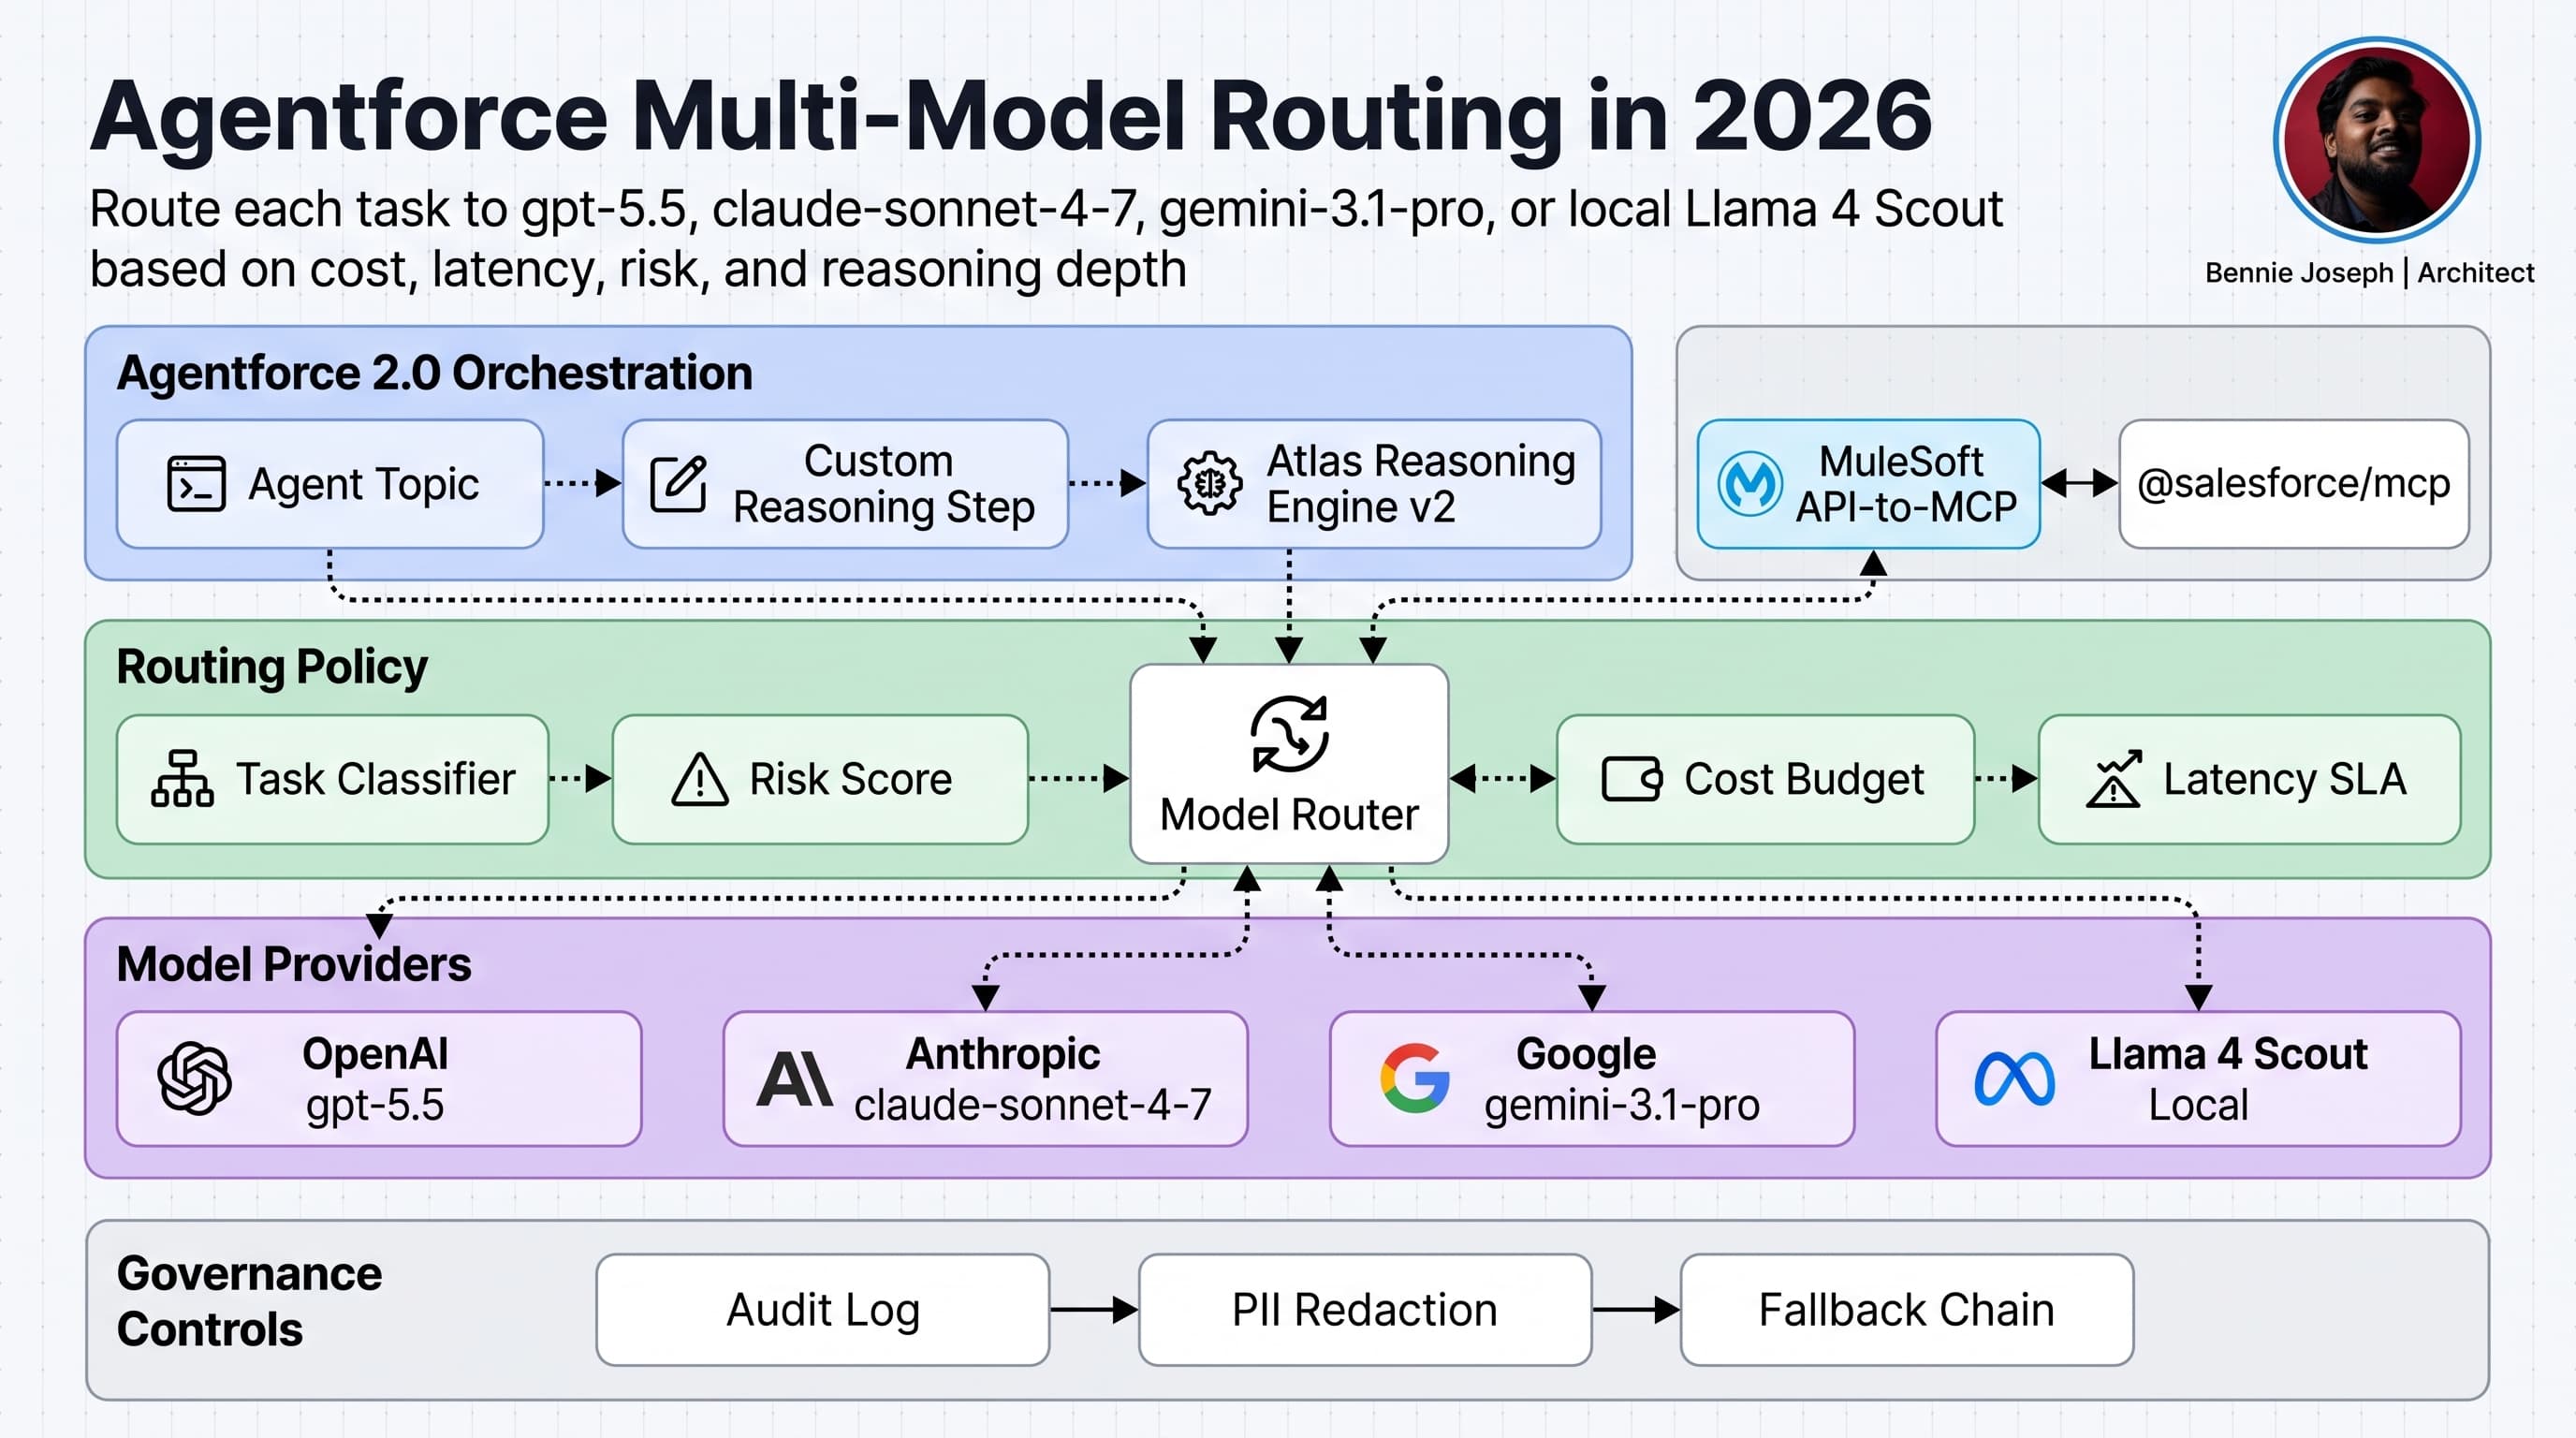Viewport: 2576px width, 1438px height.
Task: Select the Agent Topic box
Action: (330, 484)
